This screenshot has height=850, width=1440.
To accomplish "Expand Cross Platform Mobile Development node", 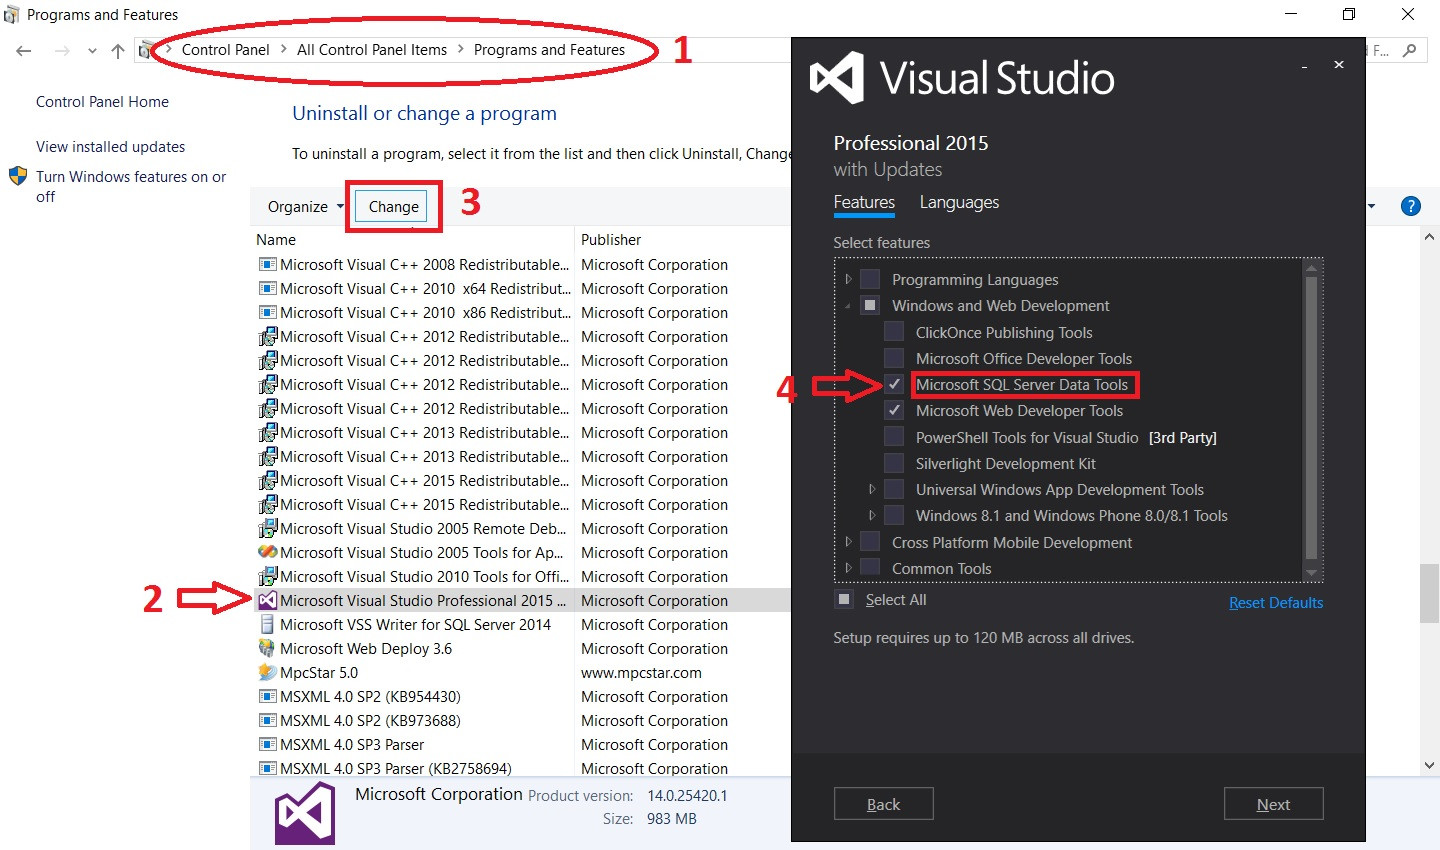I will tap(848, 541).
